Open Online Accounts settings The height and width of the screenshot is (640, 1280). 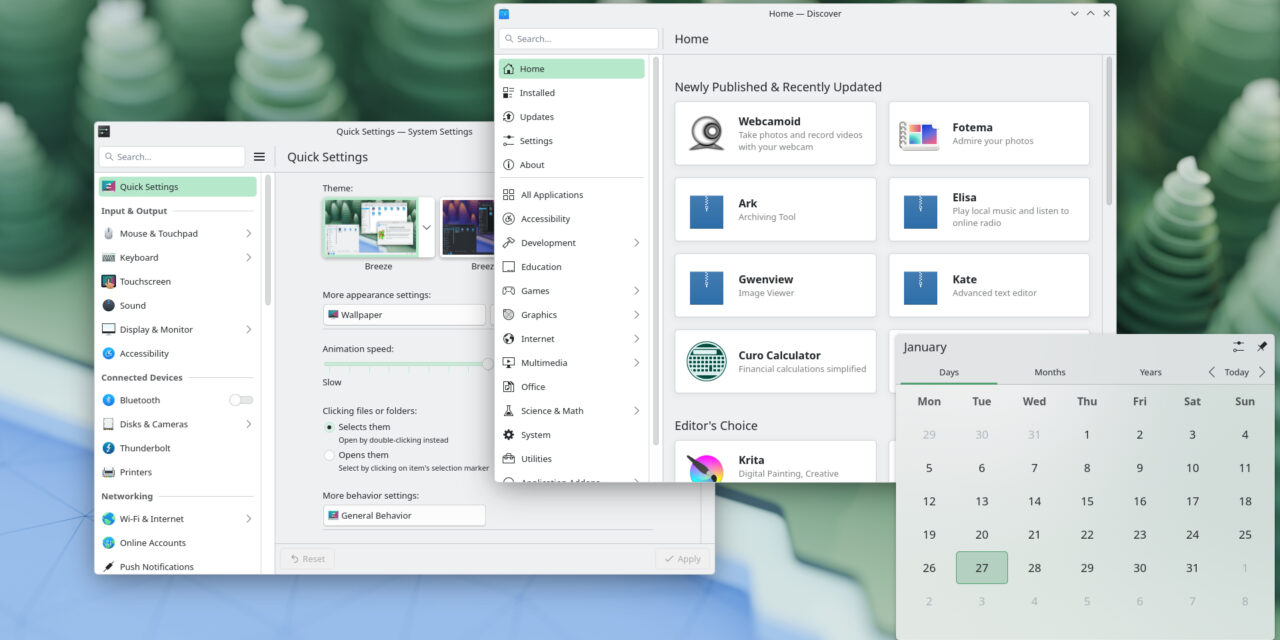(x=177, y=543)
